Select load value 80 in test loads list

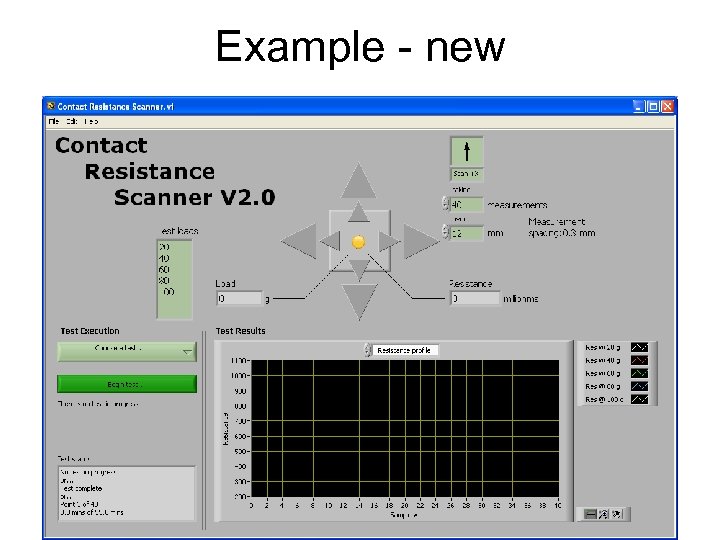pos(164,280)
